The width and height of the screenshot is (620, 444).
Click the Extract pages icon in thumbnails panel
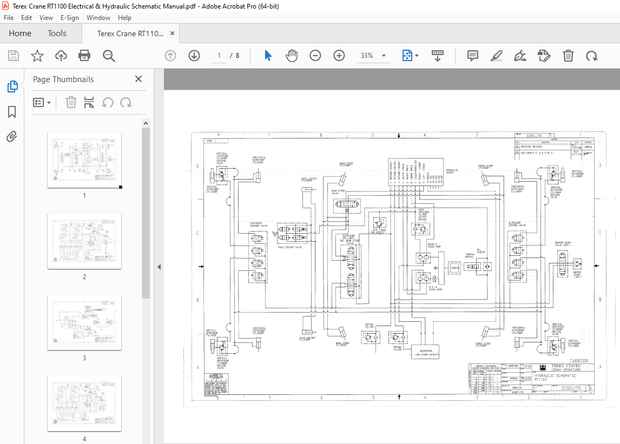89,103
